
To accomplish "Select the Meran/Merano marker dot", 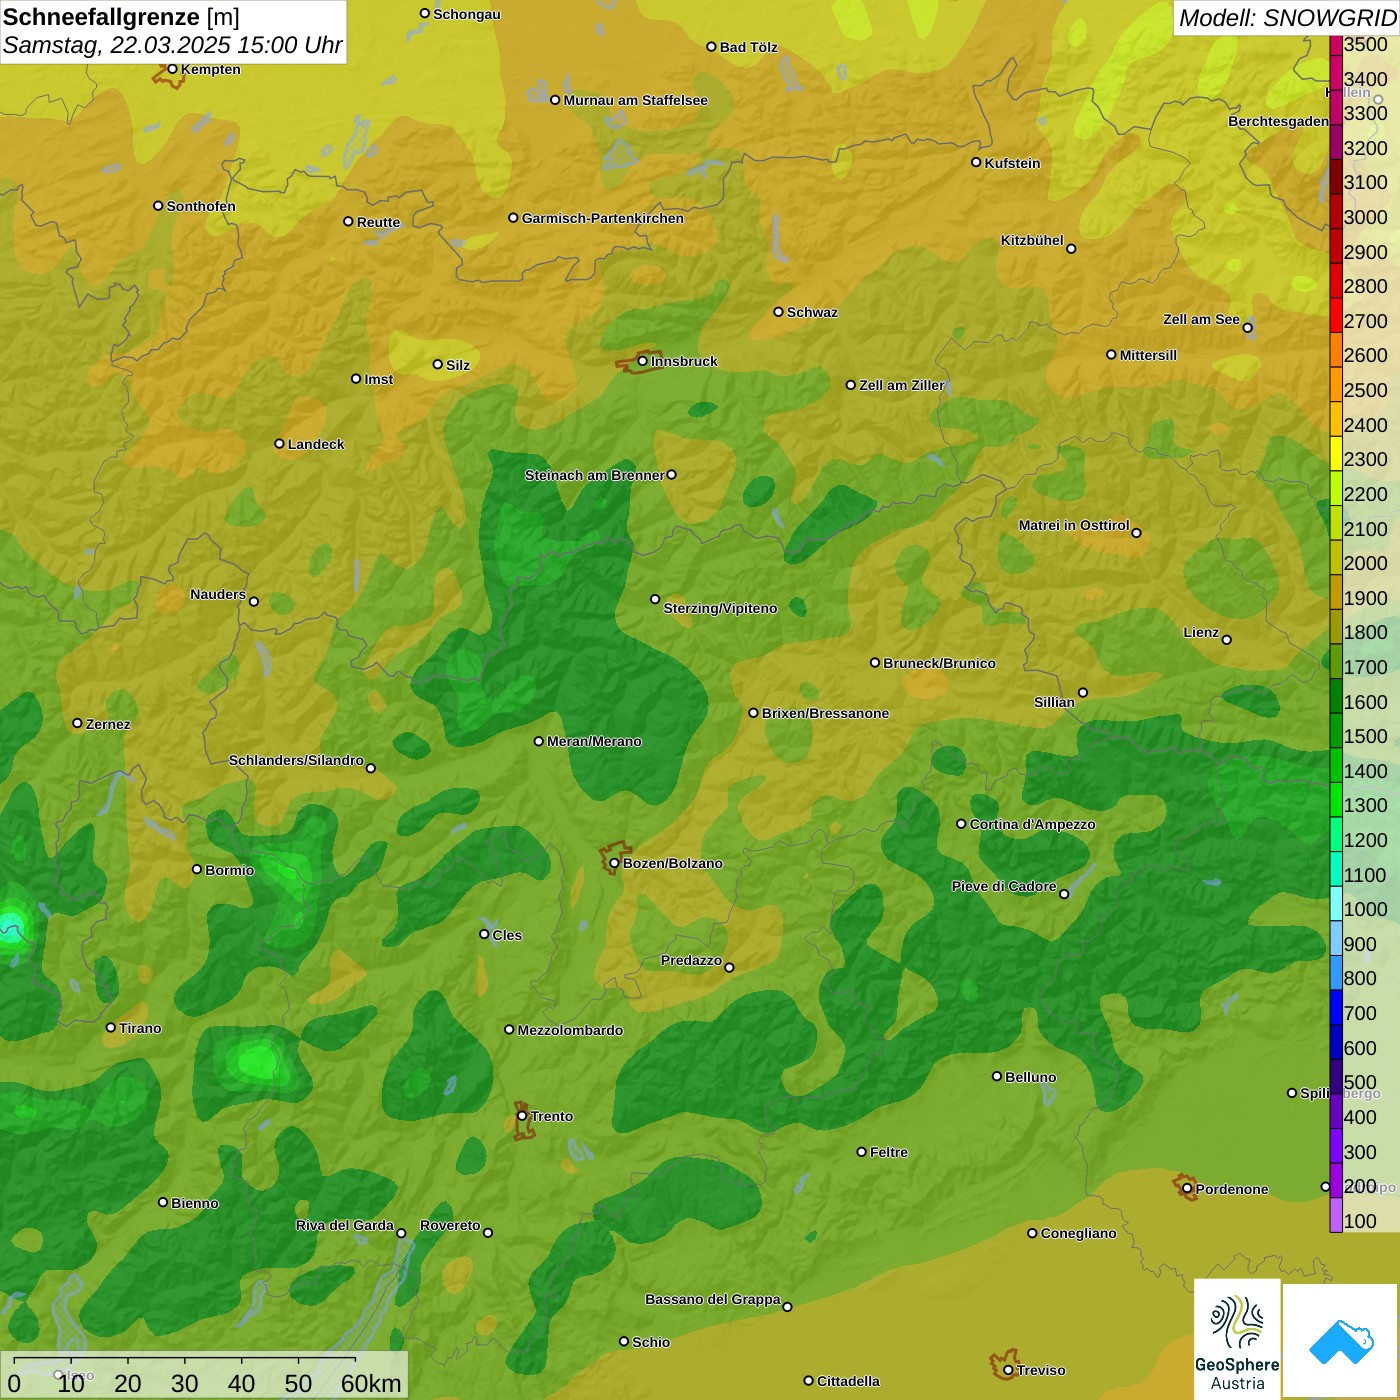I will (538, 741).
